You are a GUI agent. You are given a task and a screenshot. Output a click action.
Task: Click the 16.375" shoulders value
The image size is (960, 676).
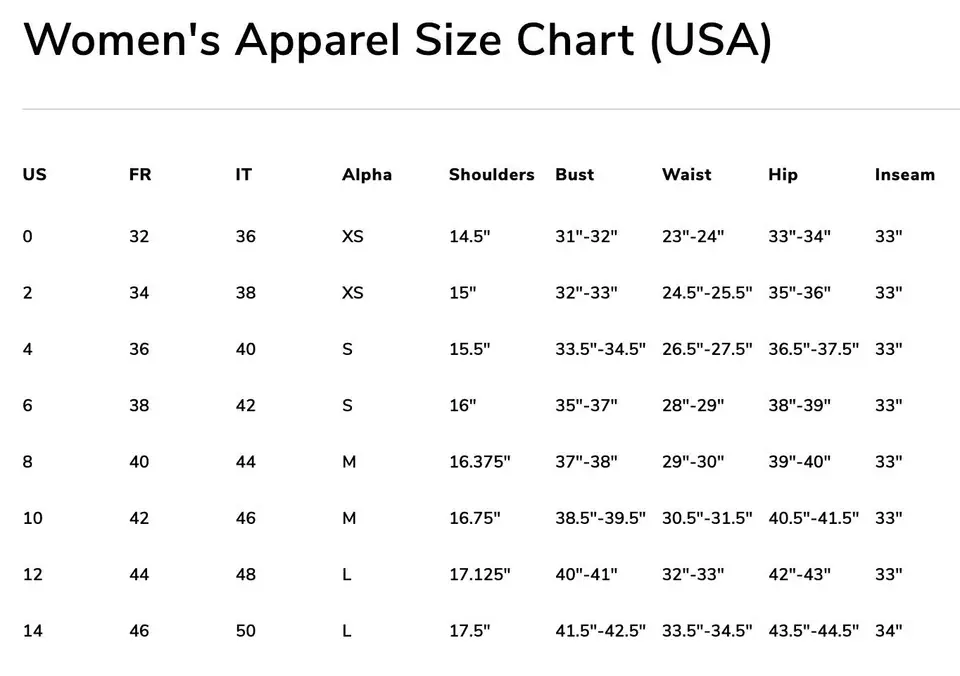(479, 462)
